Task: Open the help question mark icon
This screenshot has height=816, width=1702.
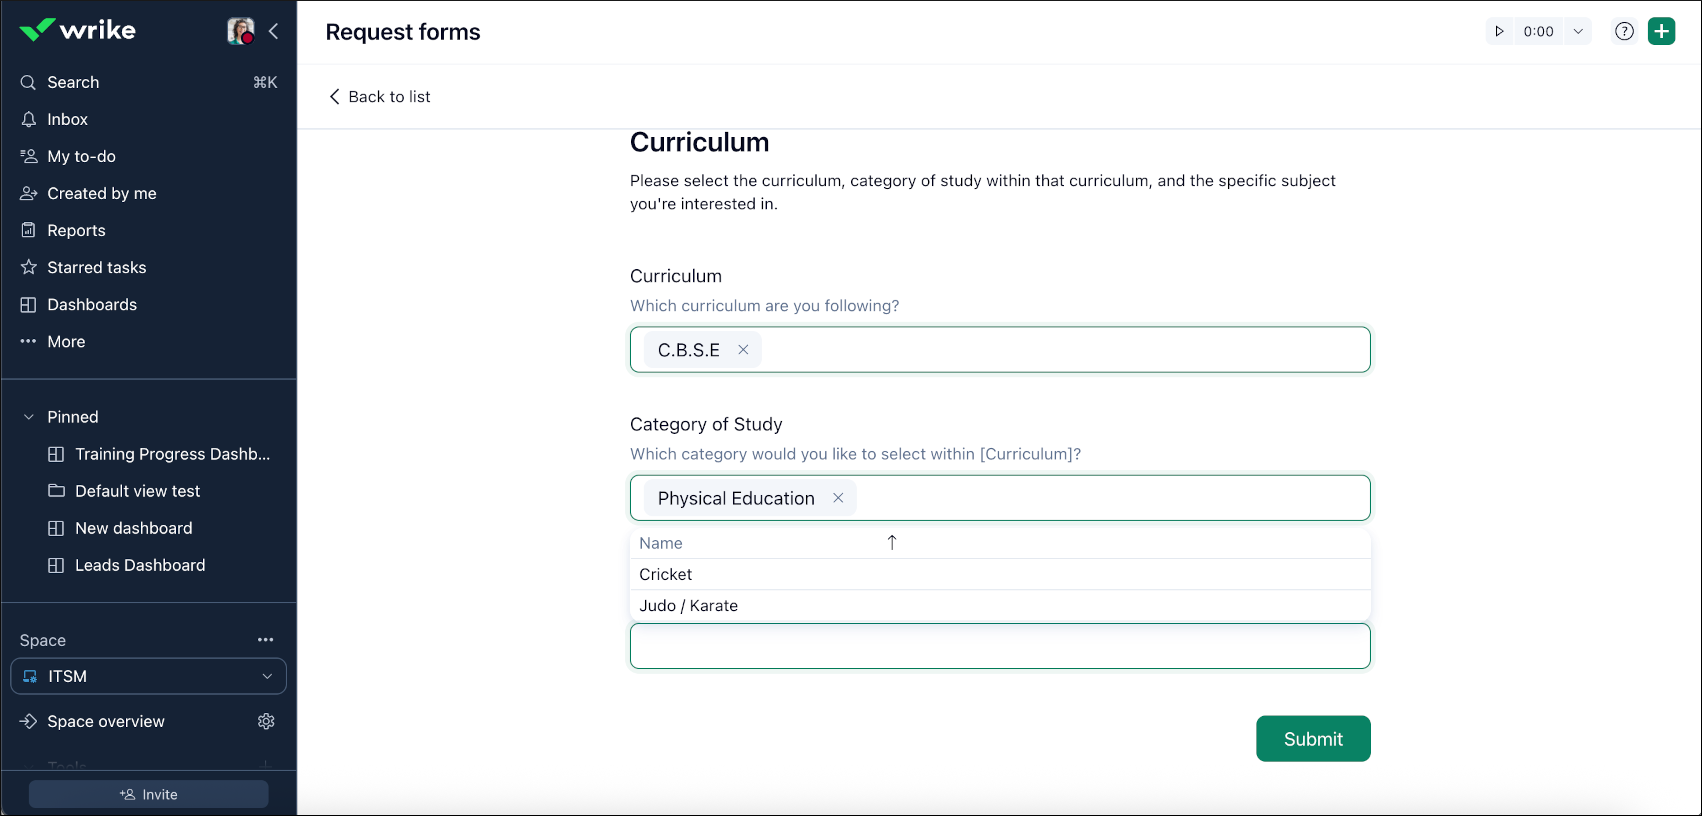Action: (1625, 31)
